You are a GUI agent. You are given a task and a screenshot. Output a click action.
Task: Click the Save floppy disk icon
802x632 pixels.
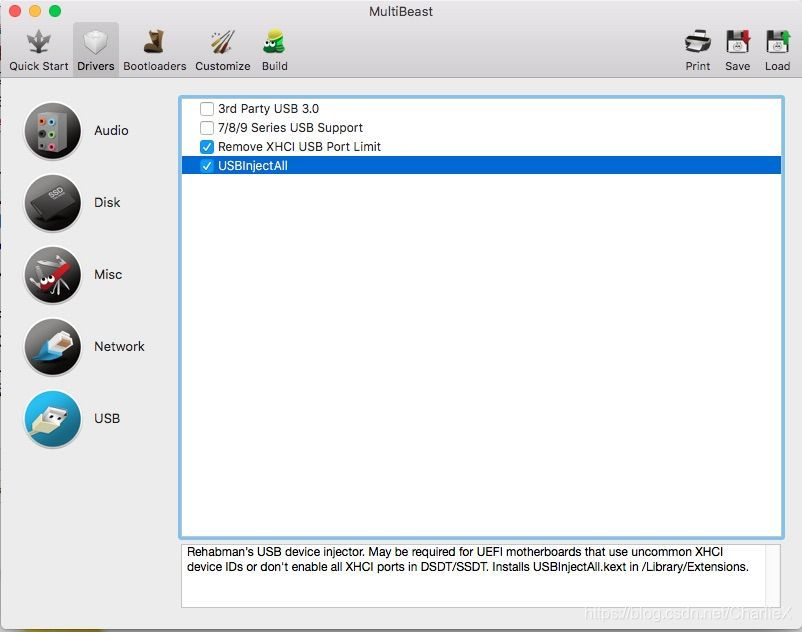point(738,42)
